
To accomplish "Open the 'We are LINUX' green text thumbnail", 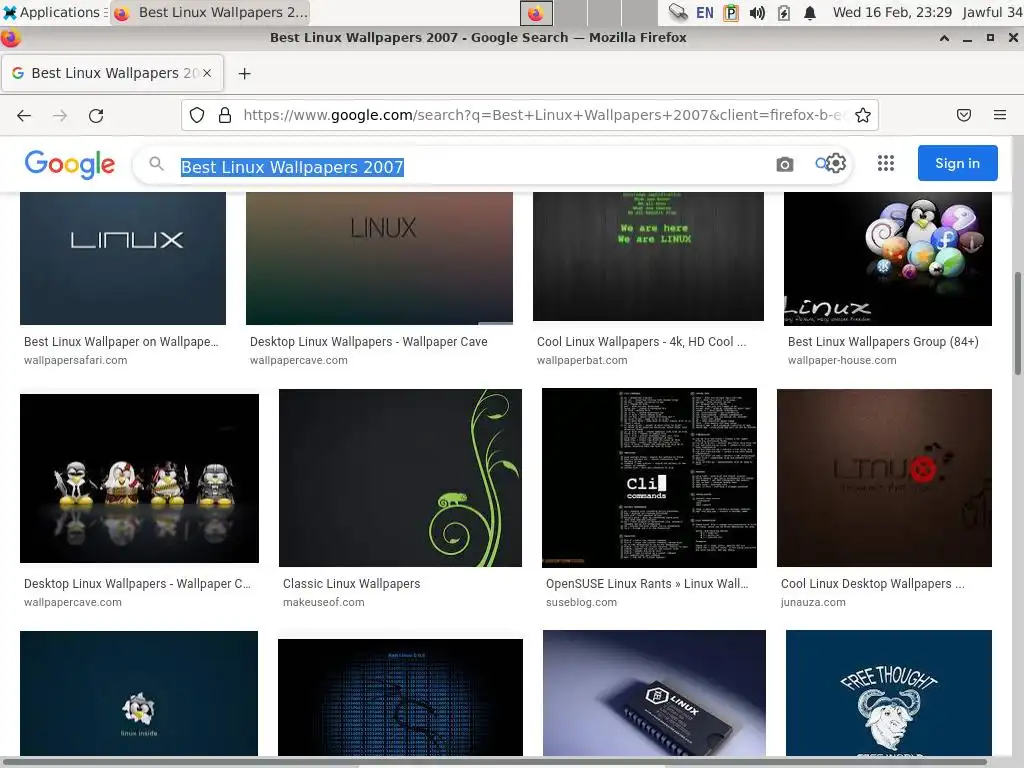I will point(648,256).
